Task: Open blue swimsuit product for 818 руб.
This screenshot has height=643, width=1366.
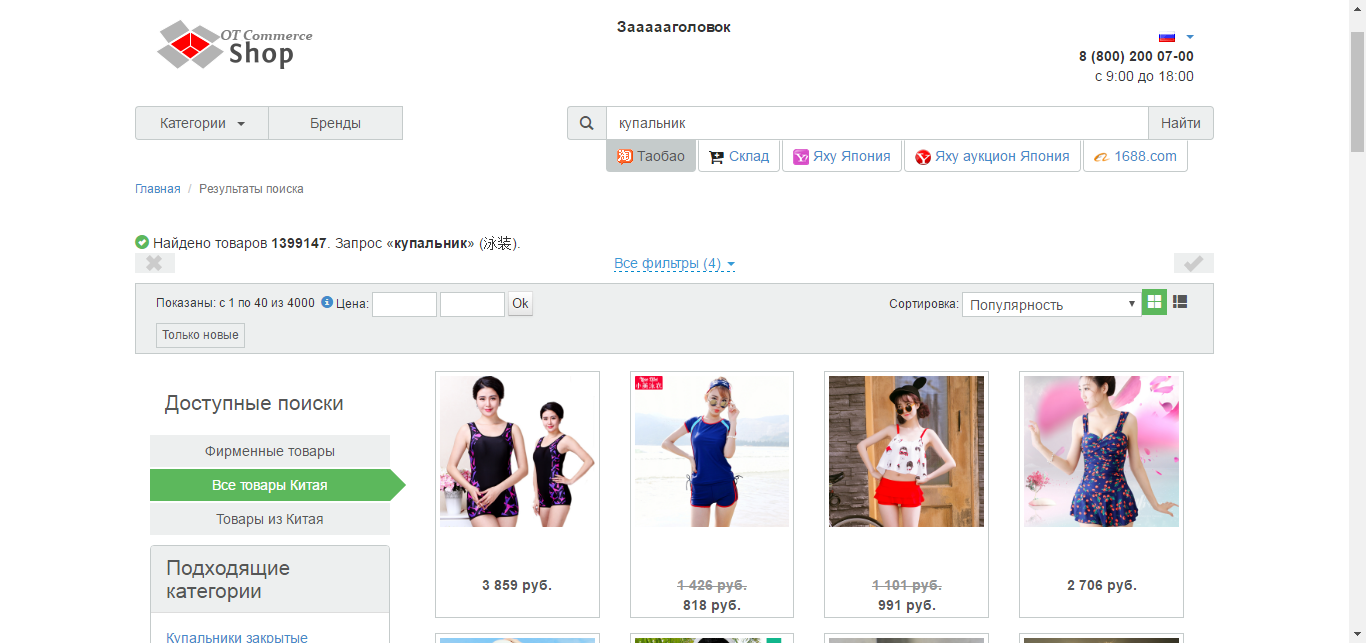Action: (x=712, y=494)
